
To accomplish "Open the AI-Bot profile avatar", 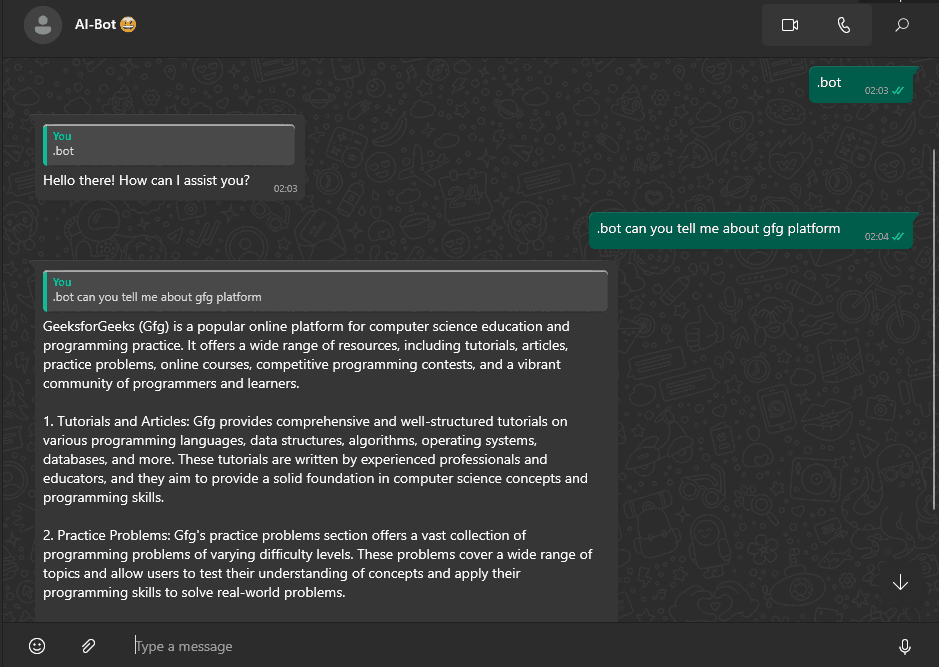I will pyautogui.click(x=43, y=25).
